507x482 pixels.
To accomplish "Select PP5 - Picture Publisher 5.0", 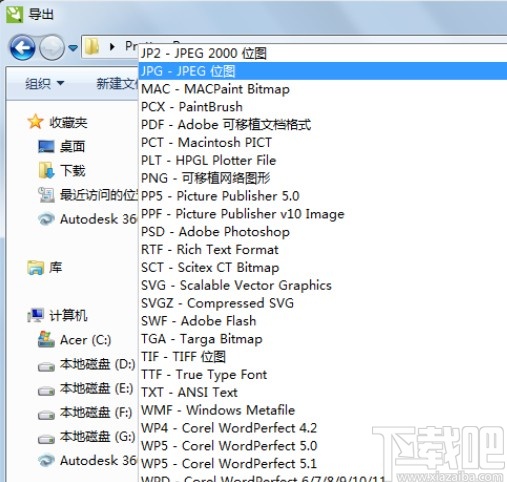I will click(x=322, y=196).
